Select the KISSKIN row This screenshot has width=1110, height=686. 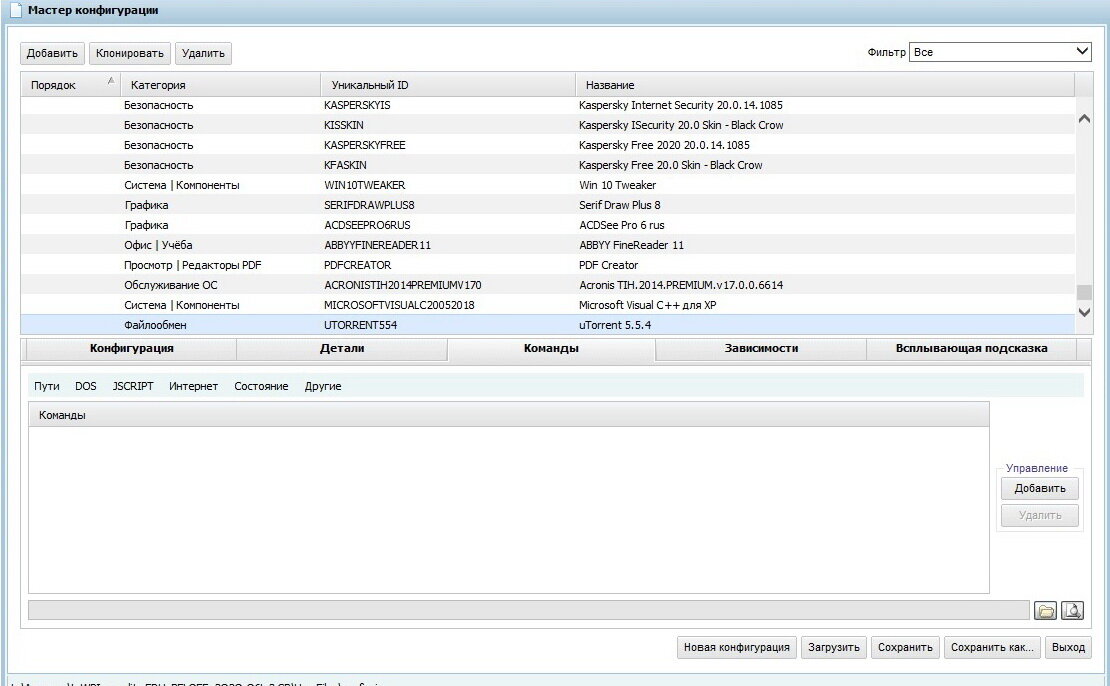tap(547, 125)
